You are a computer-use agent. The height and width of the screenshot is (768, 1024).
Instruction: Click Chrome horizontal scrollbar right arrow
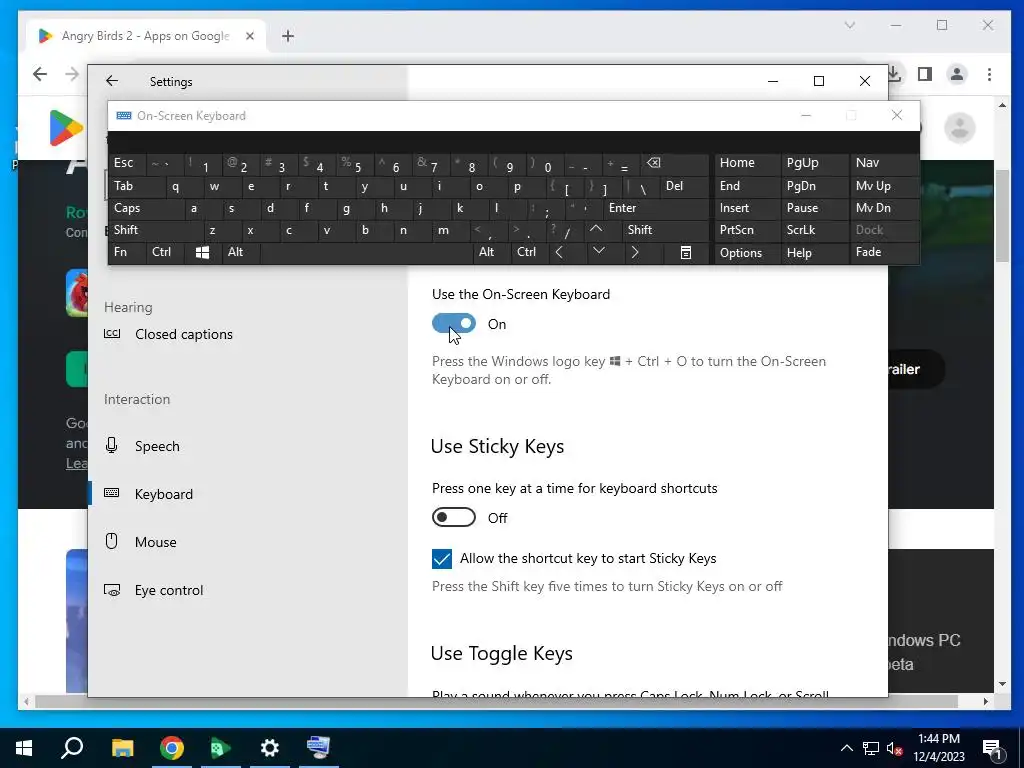pos(985,701)
